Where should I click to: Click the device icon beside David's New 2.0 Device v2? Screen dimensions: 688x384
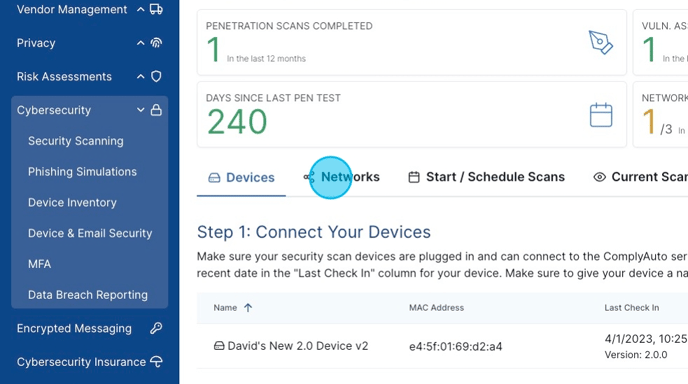tap(219, 346)
